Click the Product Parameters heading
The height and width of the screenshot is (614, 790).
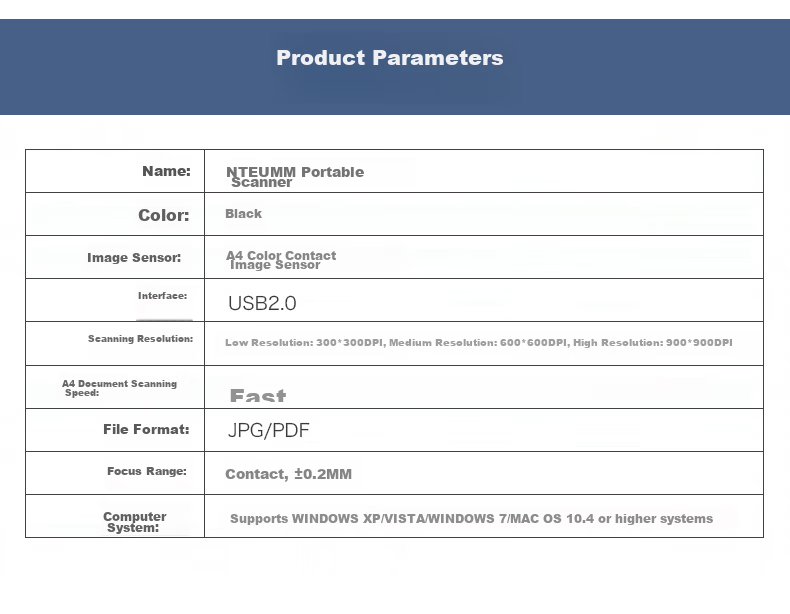click(x=389, y=58)
